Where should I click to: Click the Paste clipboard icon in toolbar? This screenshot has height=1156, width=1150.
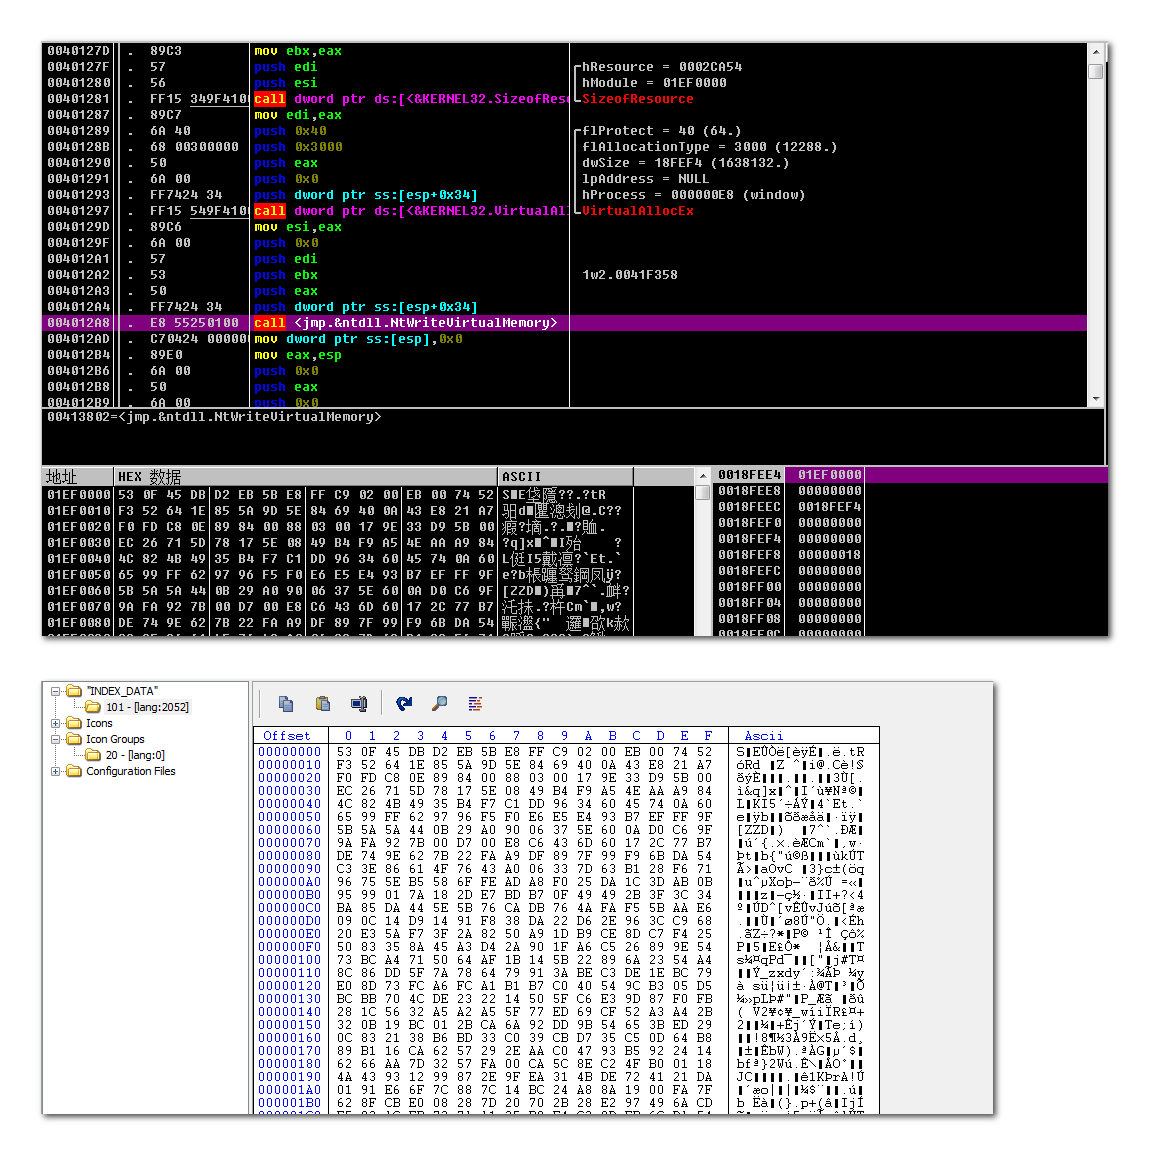click(323, 704)
